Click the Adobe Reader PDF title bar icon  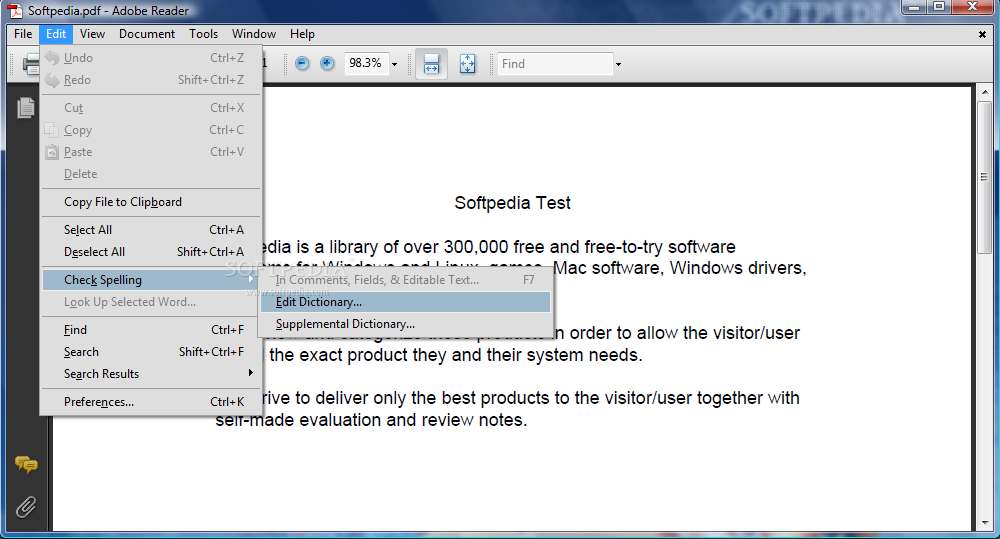pyautogui.click(x=15, y=11)
